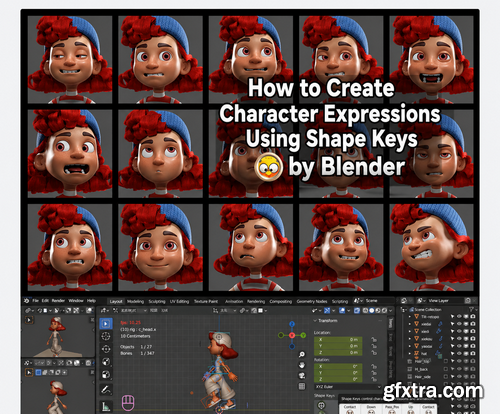Image resolution: width=500 pixels, height=414 pixels.
Task: Click the Location Z value field
Action: pyautogui.click(x=338, y=352)
